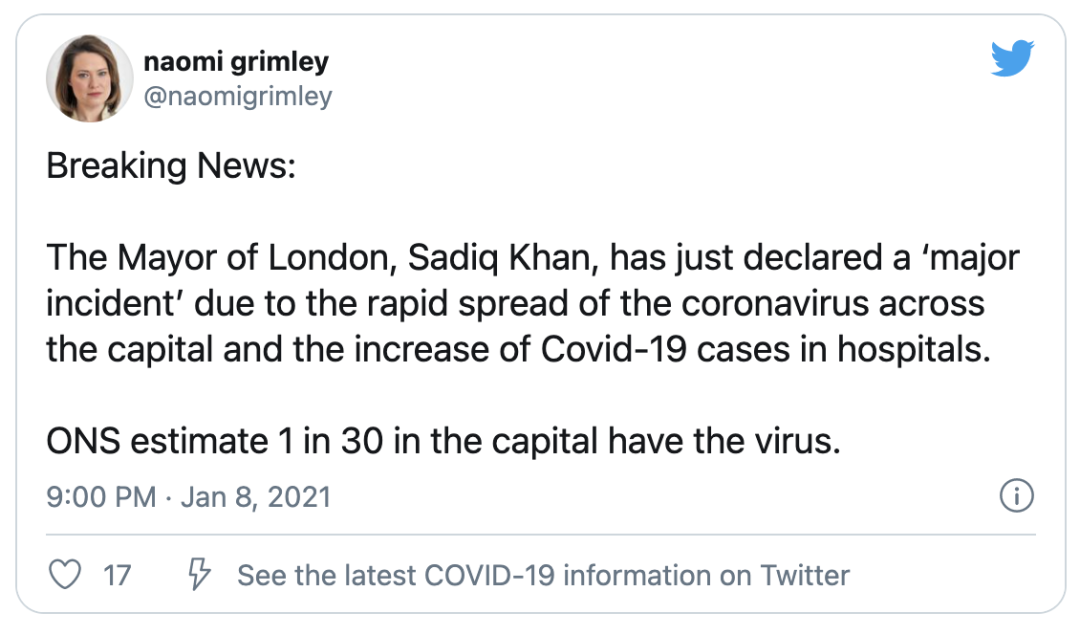Click the like count 17

point(117,575)
